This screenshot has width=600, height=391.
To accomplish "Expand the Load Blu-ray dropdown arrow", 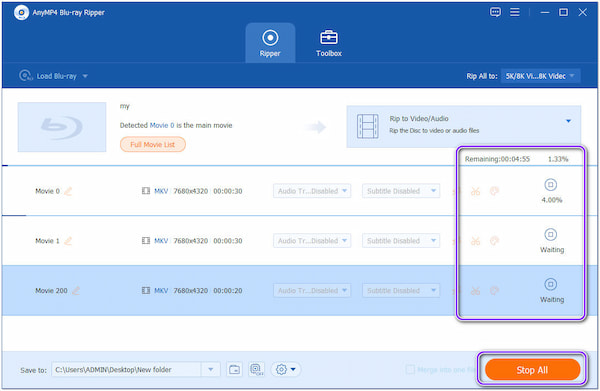I will [x=85, y=76].
